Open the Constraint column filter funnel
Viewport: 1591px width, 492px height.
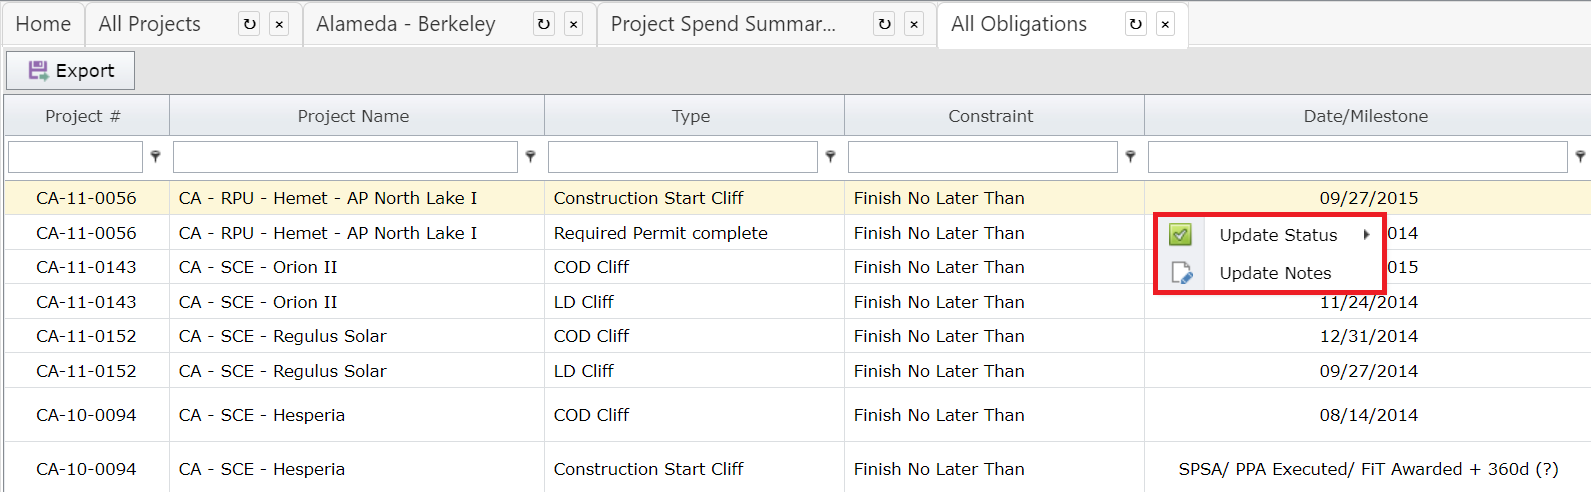pos(1130,156)
